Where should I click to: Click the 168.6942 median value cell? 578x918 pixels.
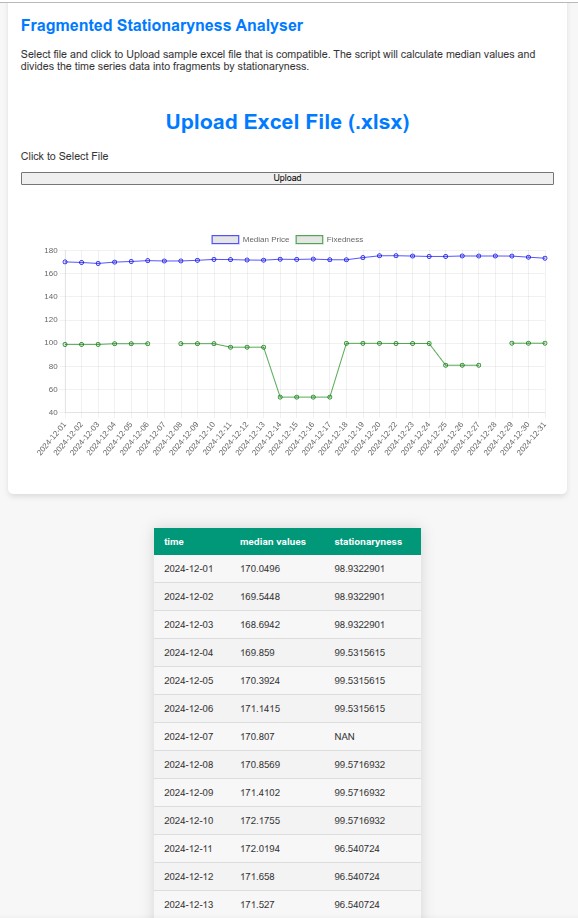point(260,625)
